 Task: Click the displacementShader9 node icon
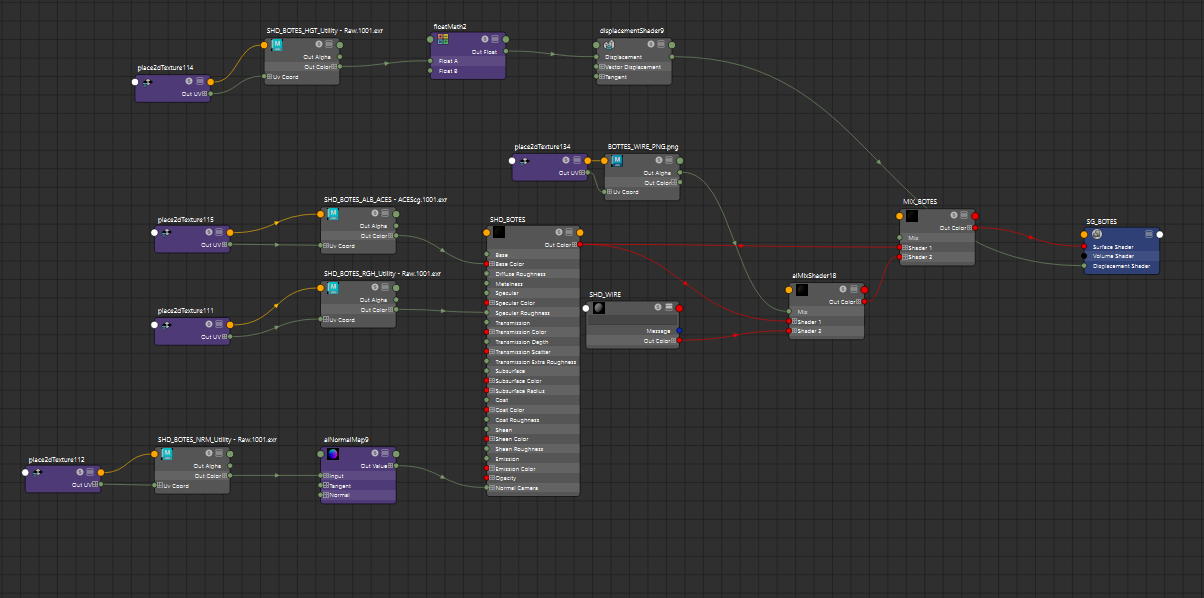coord(609,44)
